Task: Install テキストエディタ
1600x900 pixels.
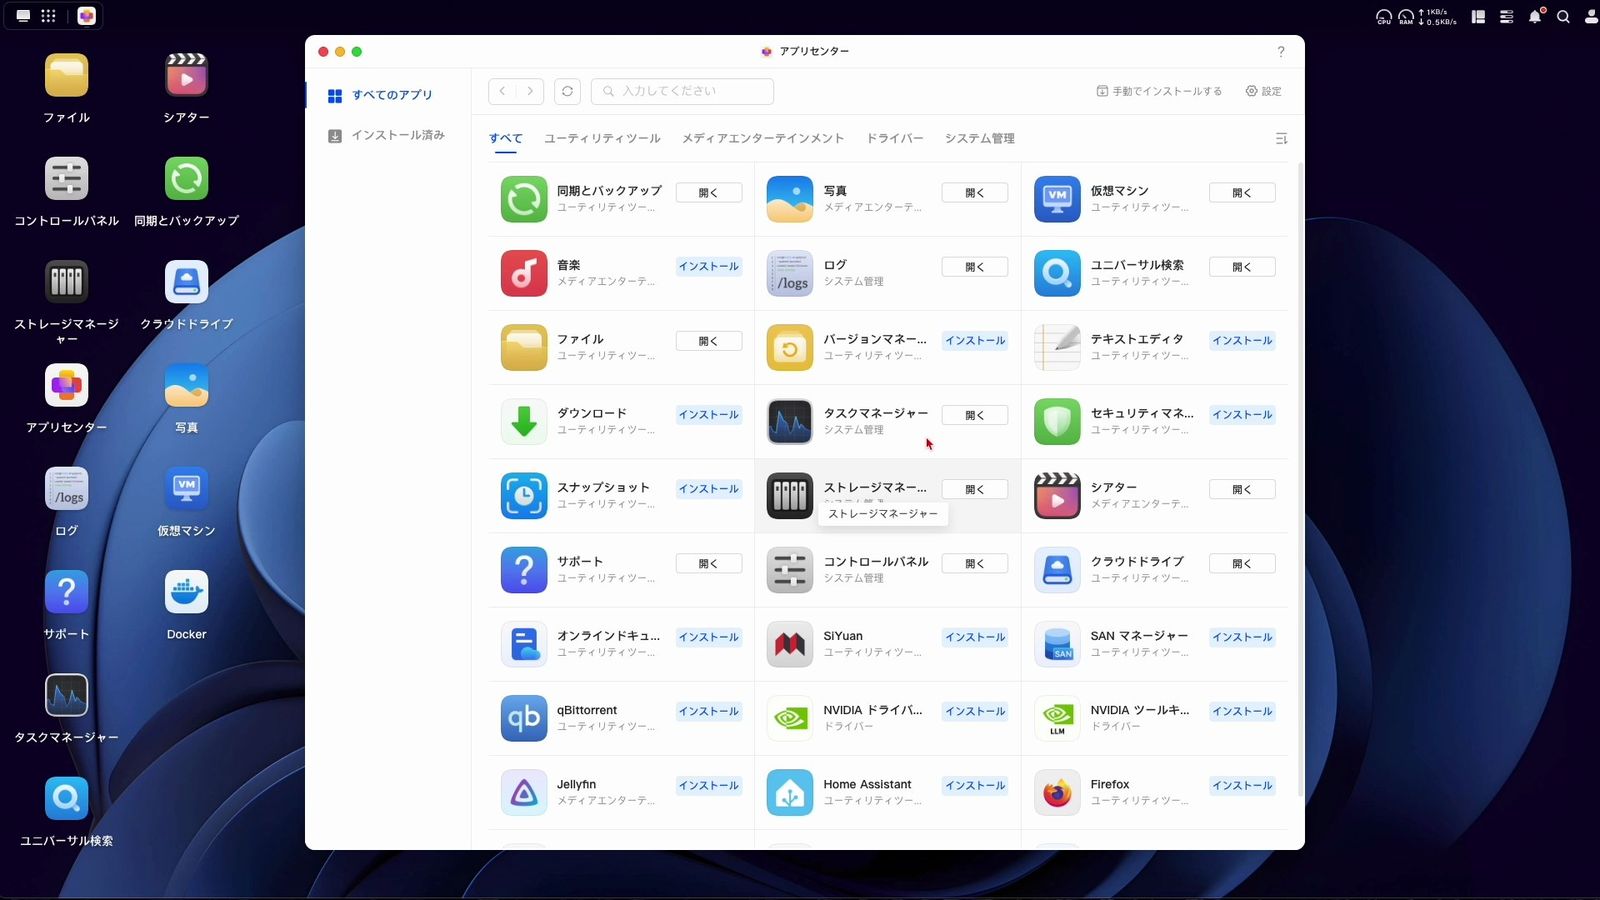Action: pos(1242,341)
